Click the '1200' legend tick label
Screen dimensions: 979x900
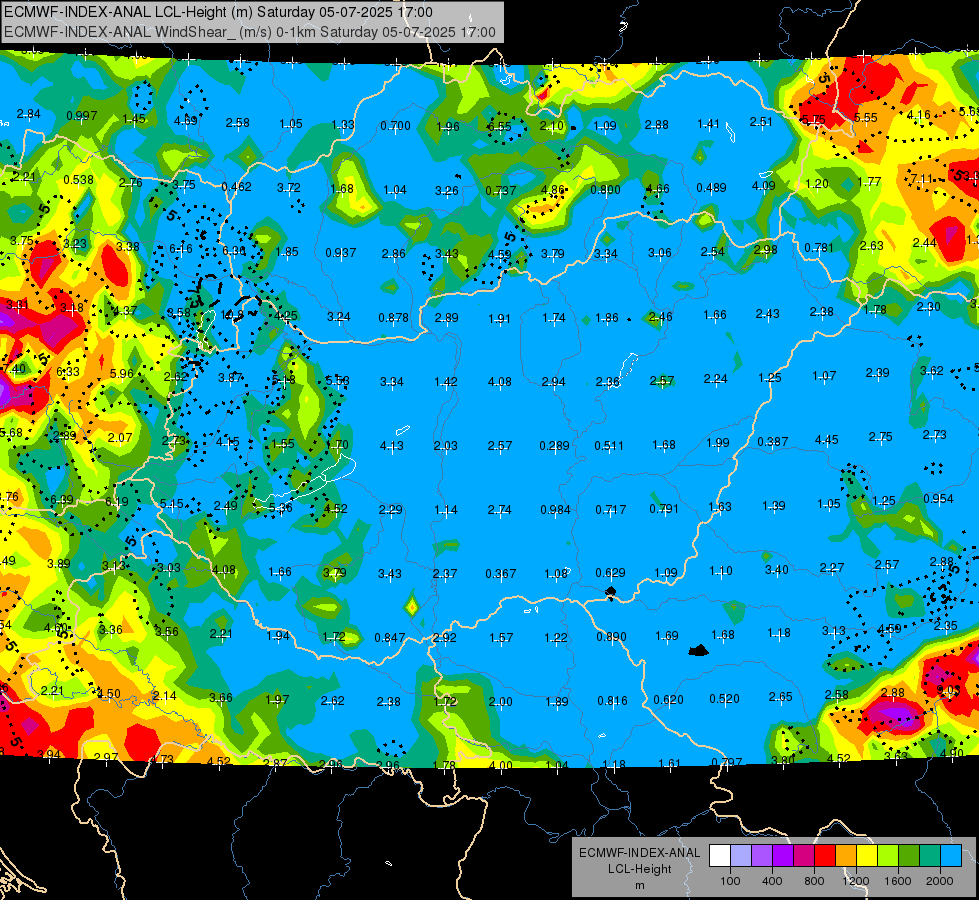coord(856,881)
